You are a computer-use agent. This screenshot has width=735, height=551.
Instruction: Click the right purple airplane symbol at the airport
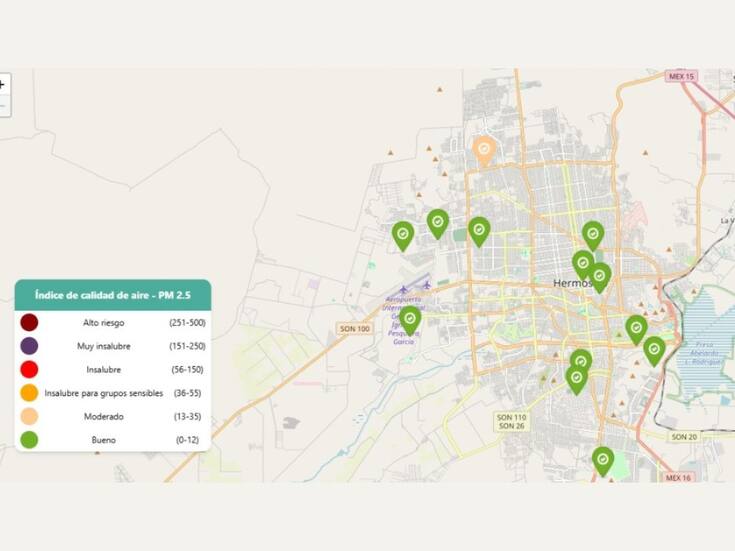[427, 285]
